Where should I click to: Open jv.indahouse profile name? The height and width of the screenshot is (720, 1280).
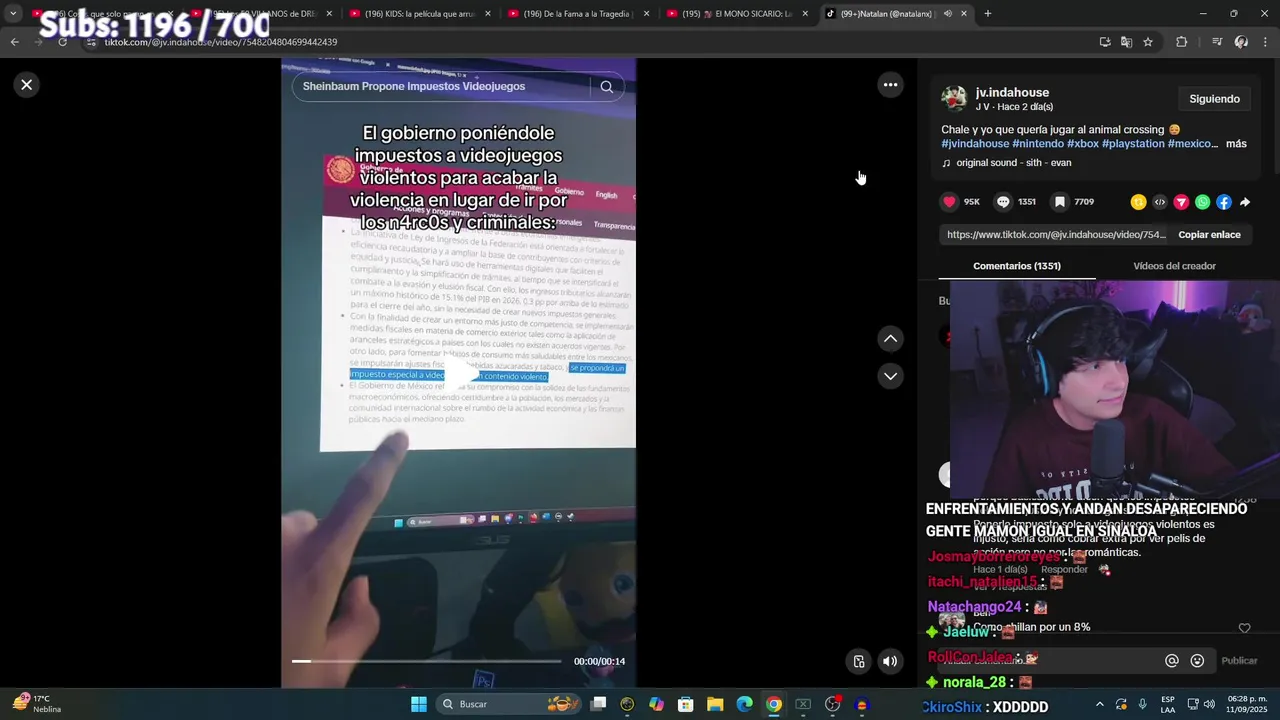(1012, 92)
